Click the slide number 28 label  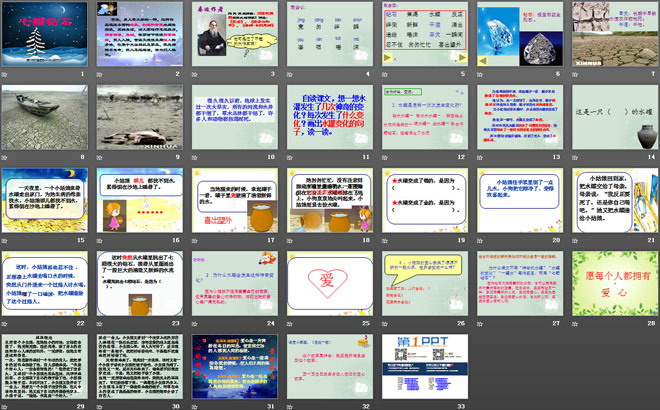click(x=652, y=323)
